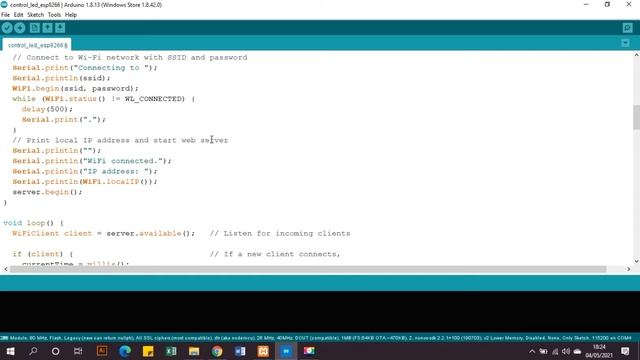Click the Upload sketch arrow button
The image size is (640, 360).
pyautogui.click(x=20, y=28)
